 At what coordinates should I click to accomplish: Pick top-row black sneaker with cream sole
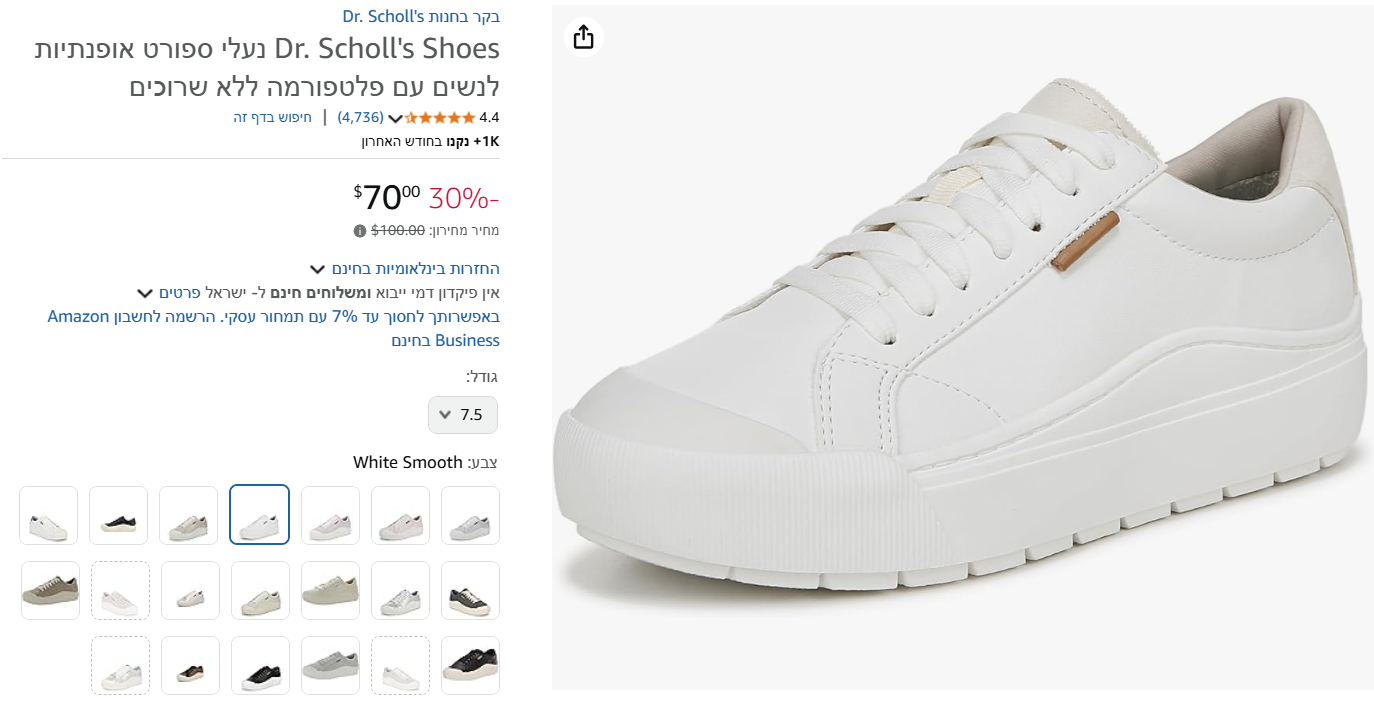coord(119,515)
